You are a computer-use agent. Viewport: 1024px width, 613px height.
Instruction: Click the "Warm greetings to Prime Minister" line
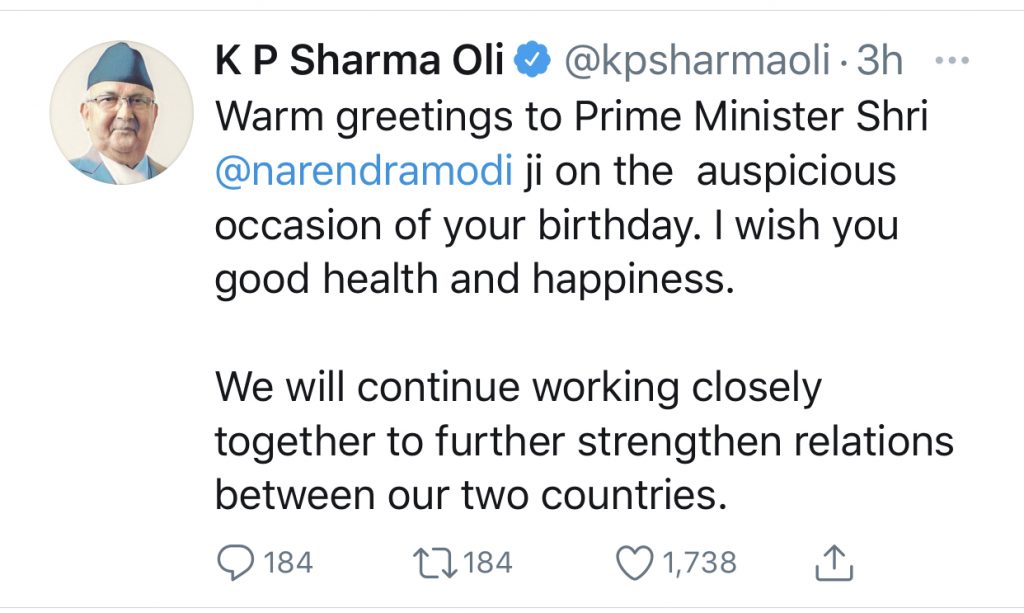[572, 117]
